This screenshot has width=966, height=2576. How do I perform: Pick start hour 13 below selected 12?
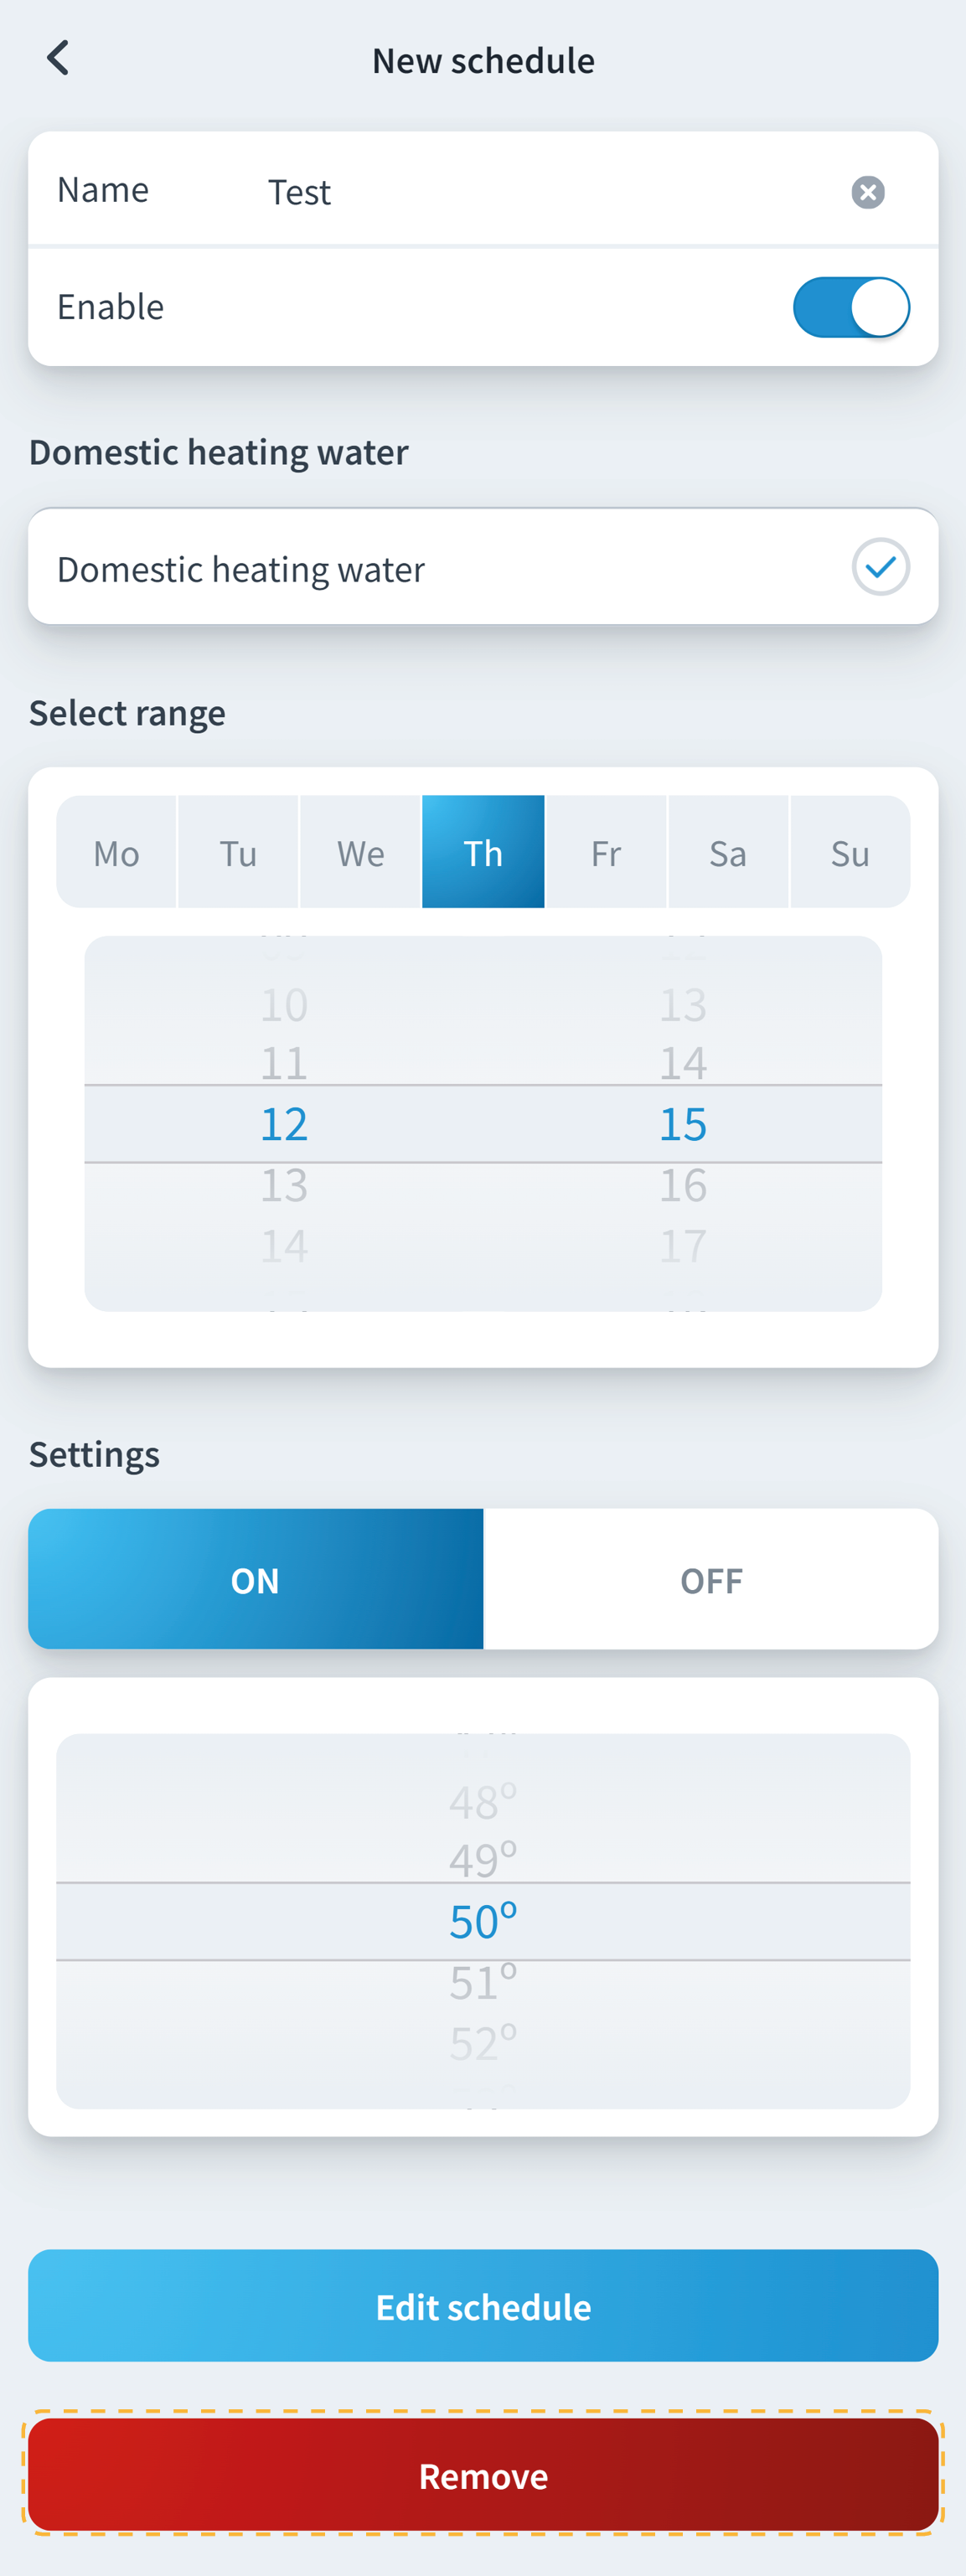[284, 1186]
